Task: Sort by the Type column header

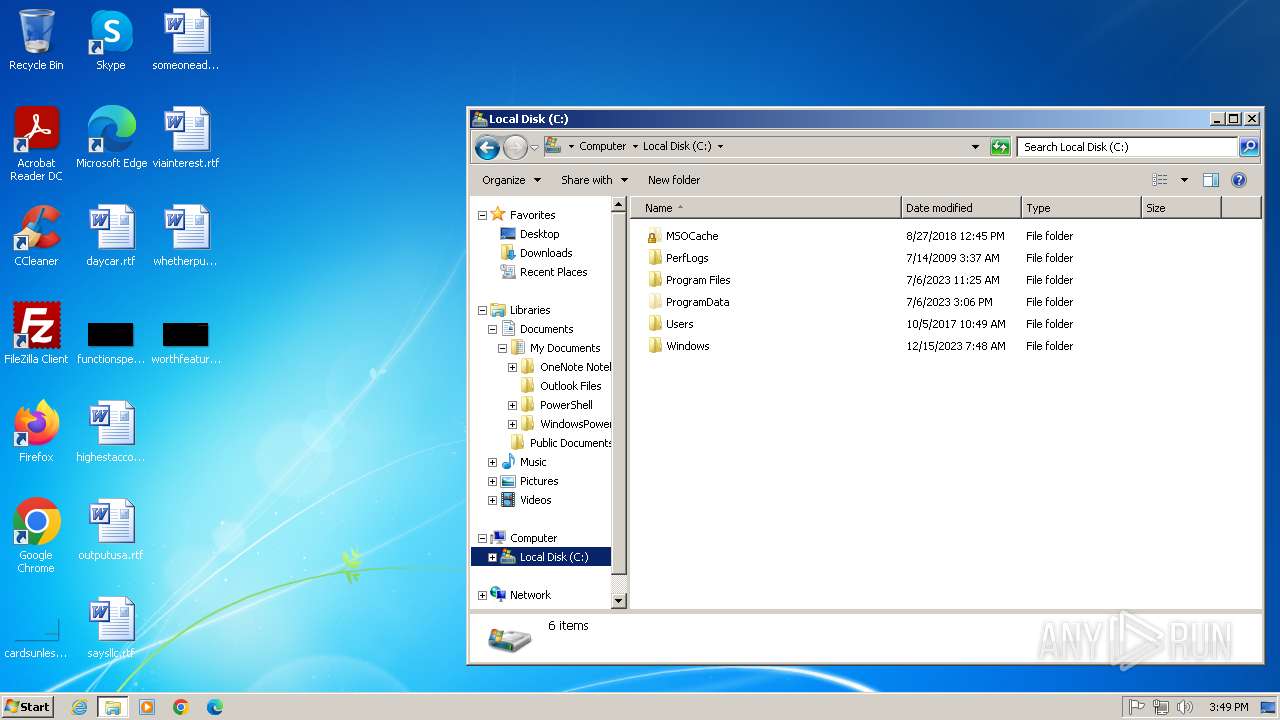Action: (x=1081, y=208)
